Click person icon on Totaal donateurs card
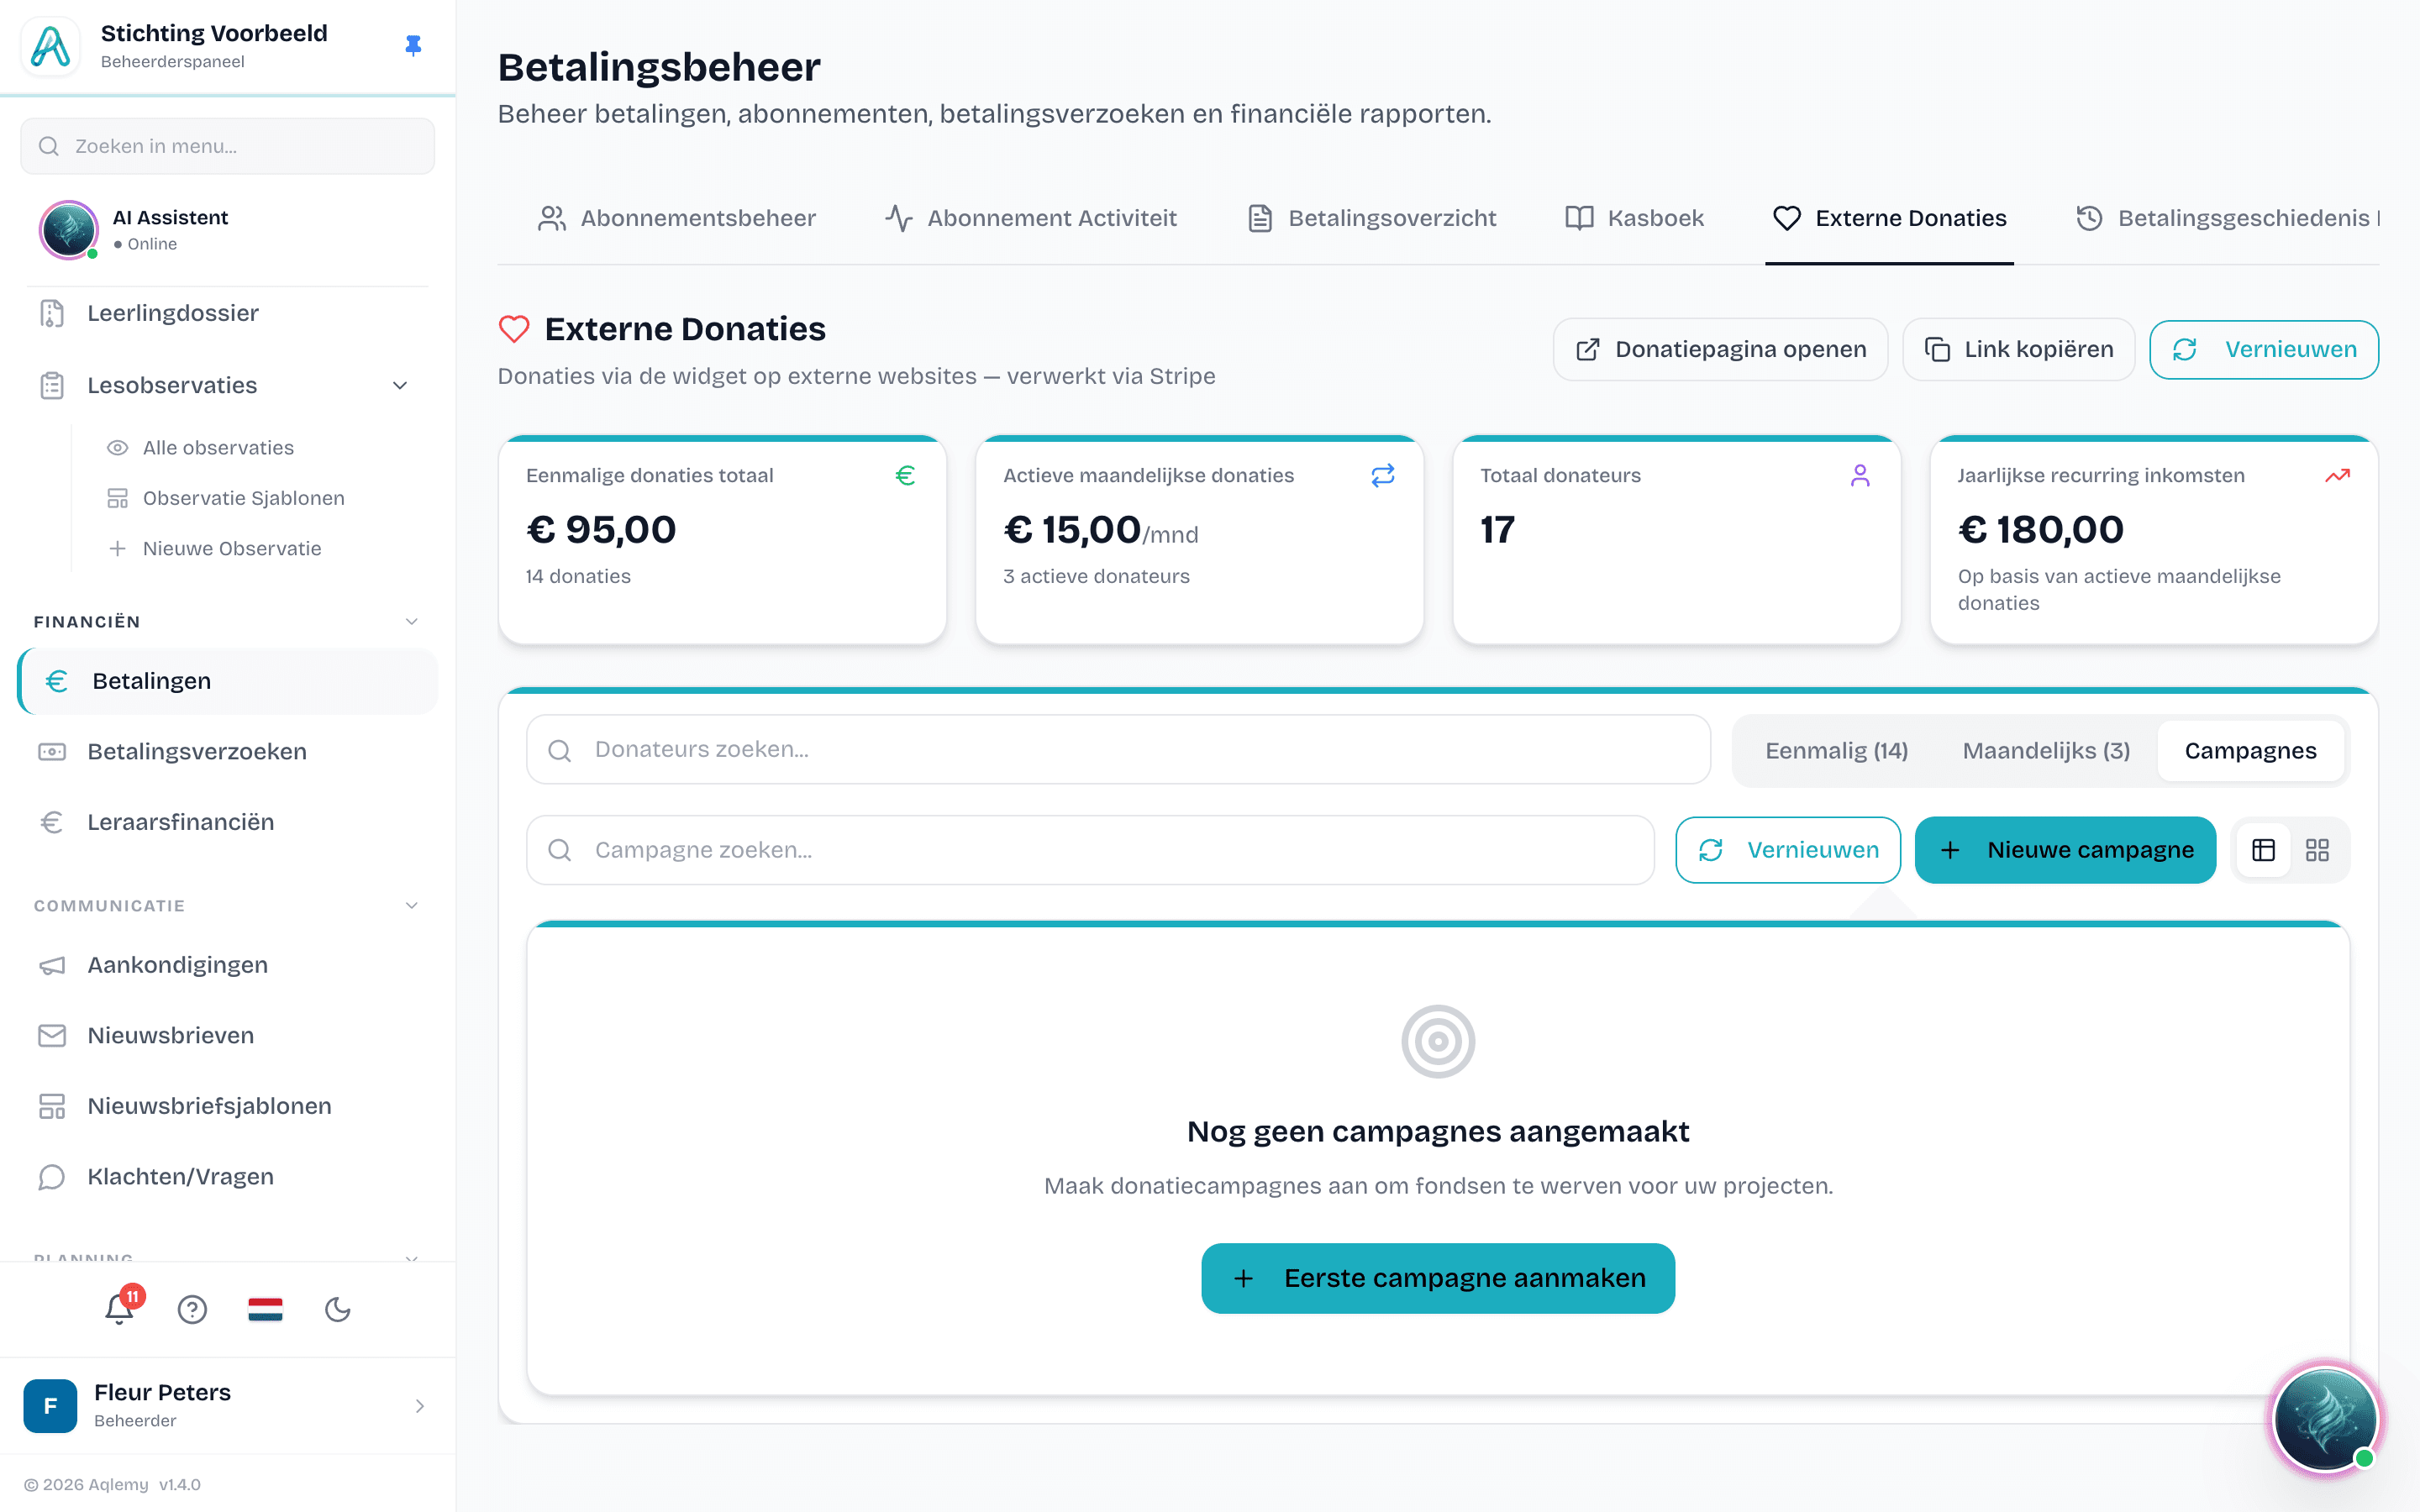Viewport: 2420px width, 1512px height. click(1860, 476)
